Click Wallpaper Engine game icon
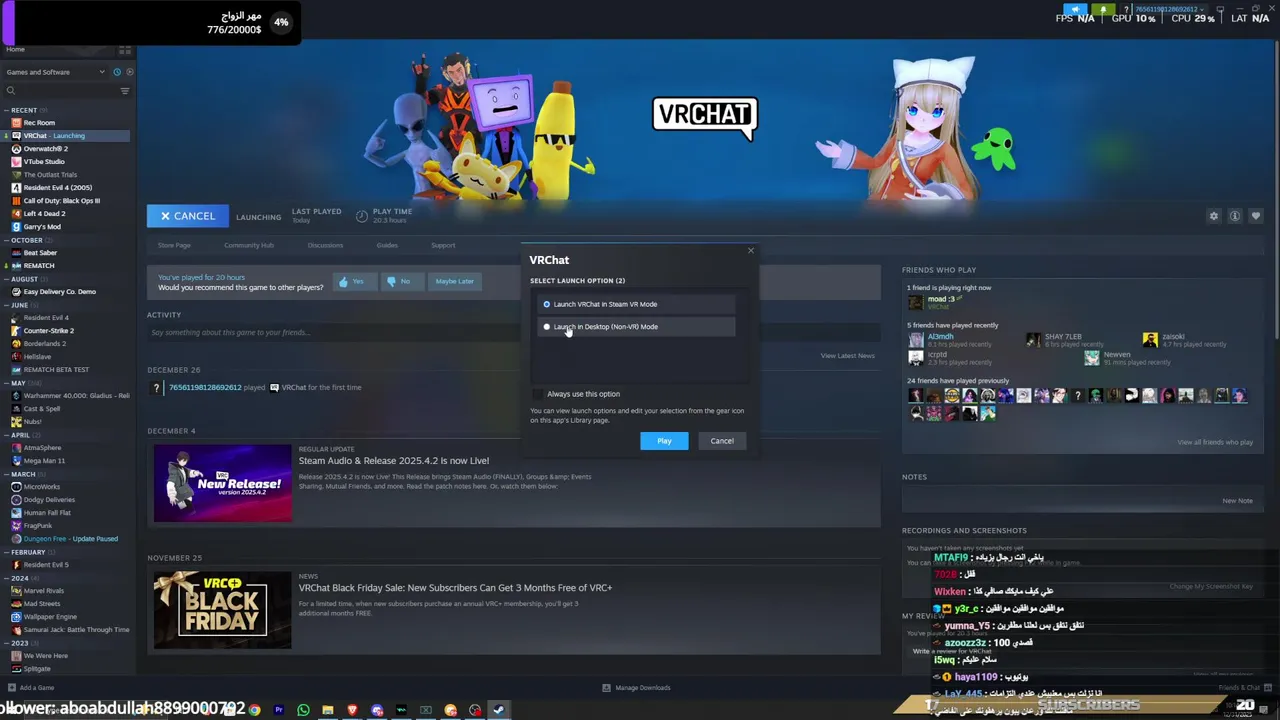Screen dimensions: 1280x720 (x=16, y=617)
